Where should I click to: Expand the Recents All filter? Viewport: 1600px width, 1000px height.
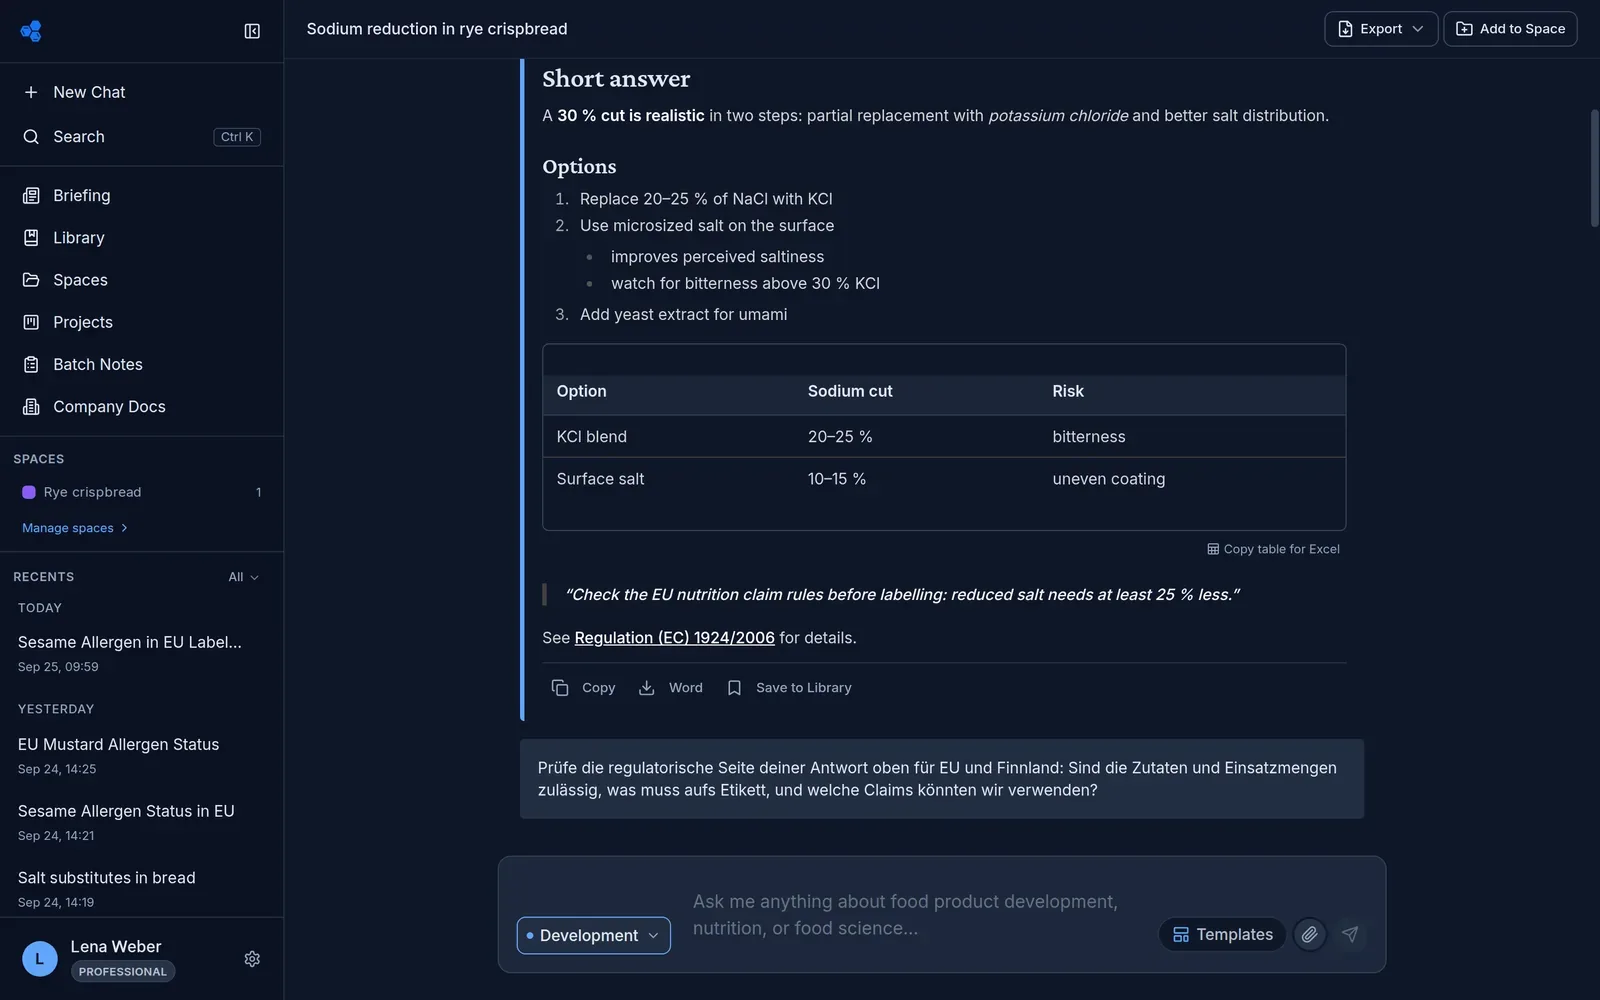click(243, 577)
